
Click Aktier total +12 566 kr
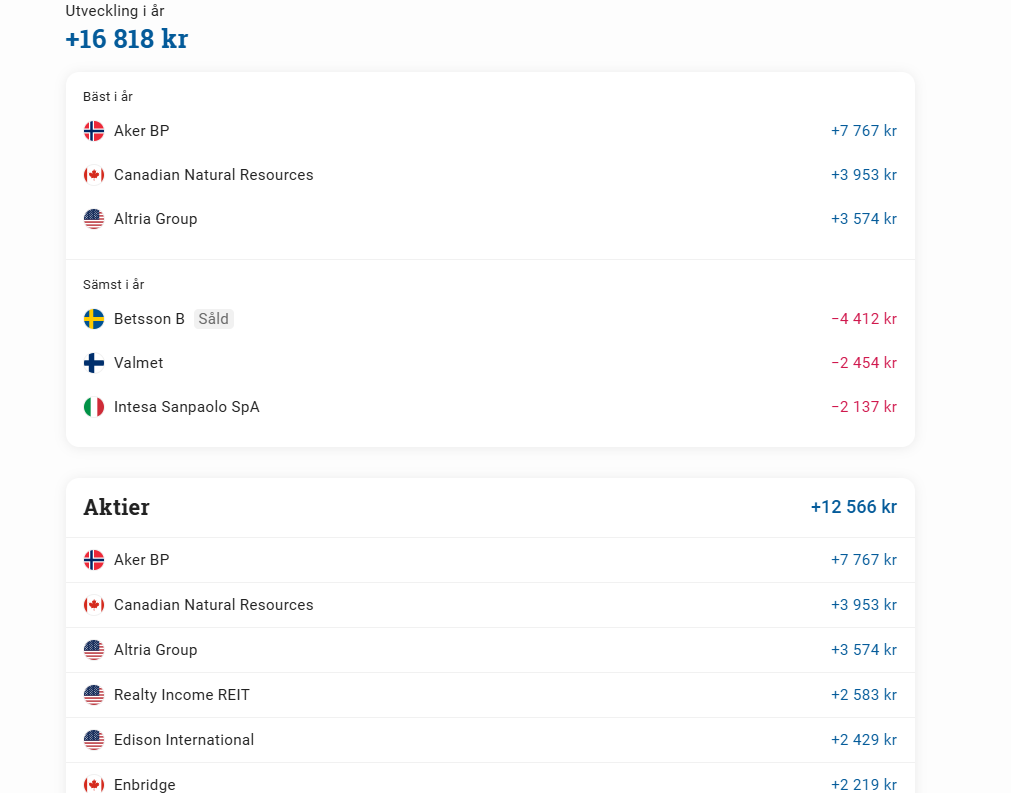point(854,507)
